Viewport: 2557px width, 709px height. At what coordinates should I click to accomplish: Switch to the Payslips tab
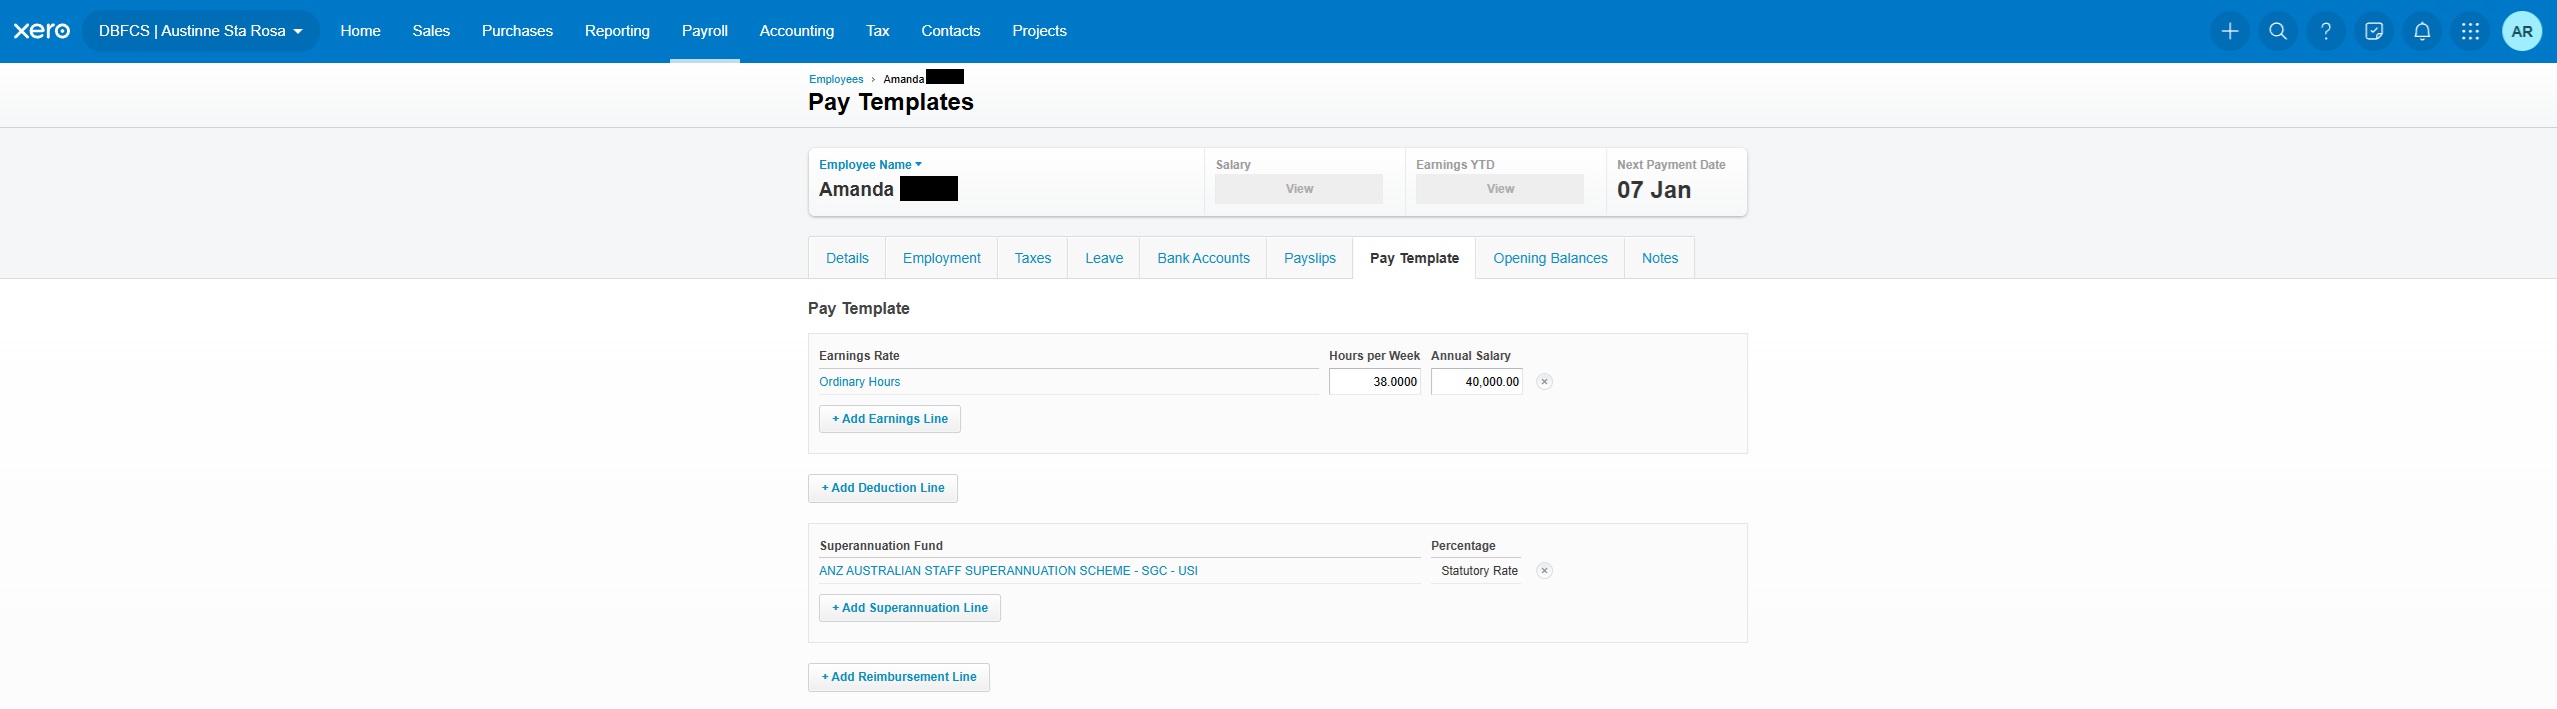click(x=1310, y=258)
